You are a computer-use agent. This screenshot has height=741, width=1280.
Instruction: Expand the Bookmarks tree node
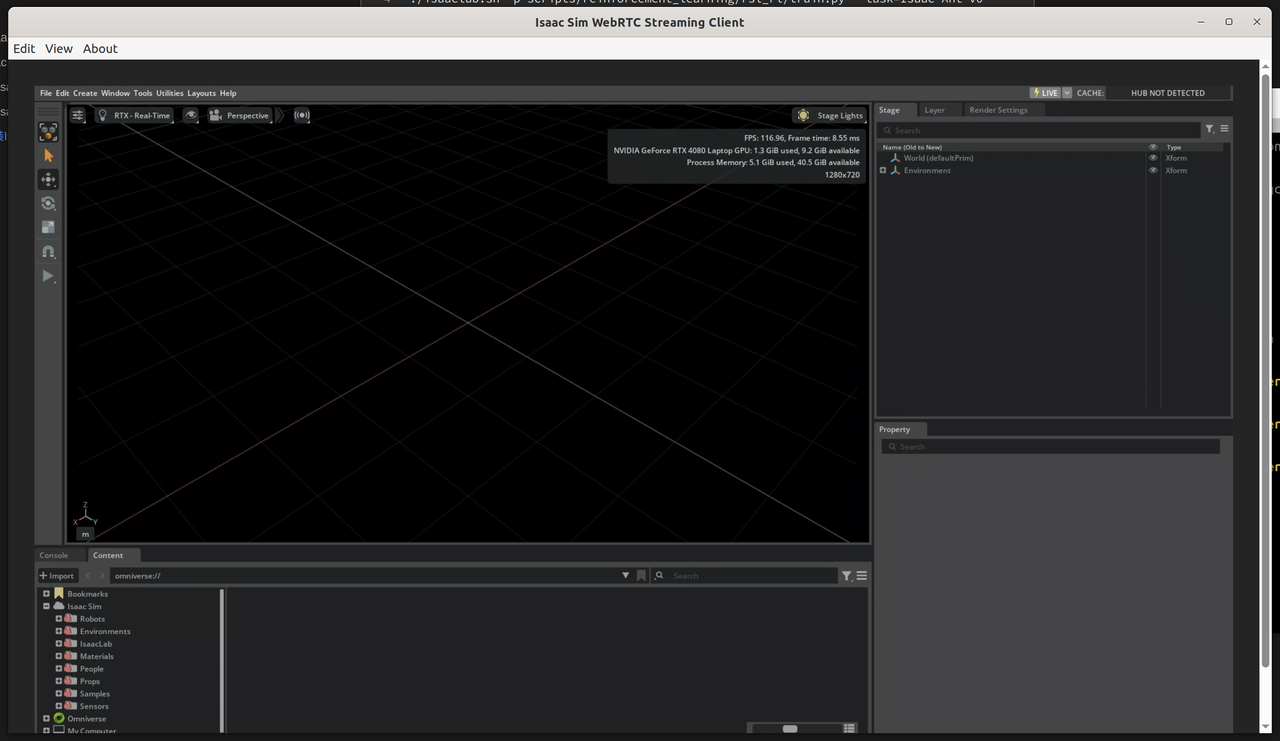(46, 594)
